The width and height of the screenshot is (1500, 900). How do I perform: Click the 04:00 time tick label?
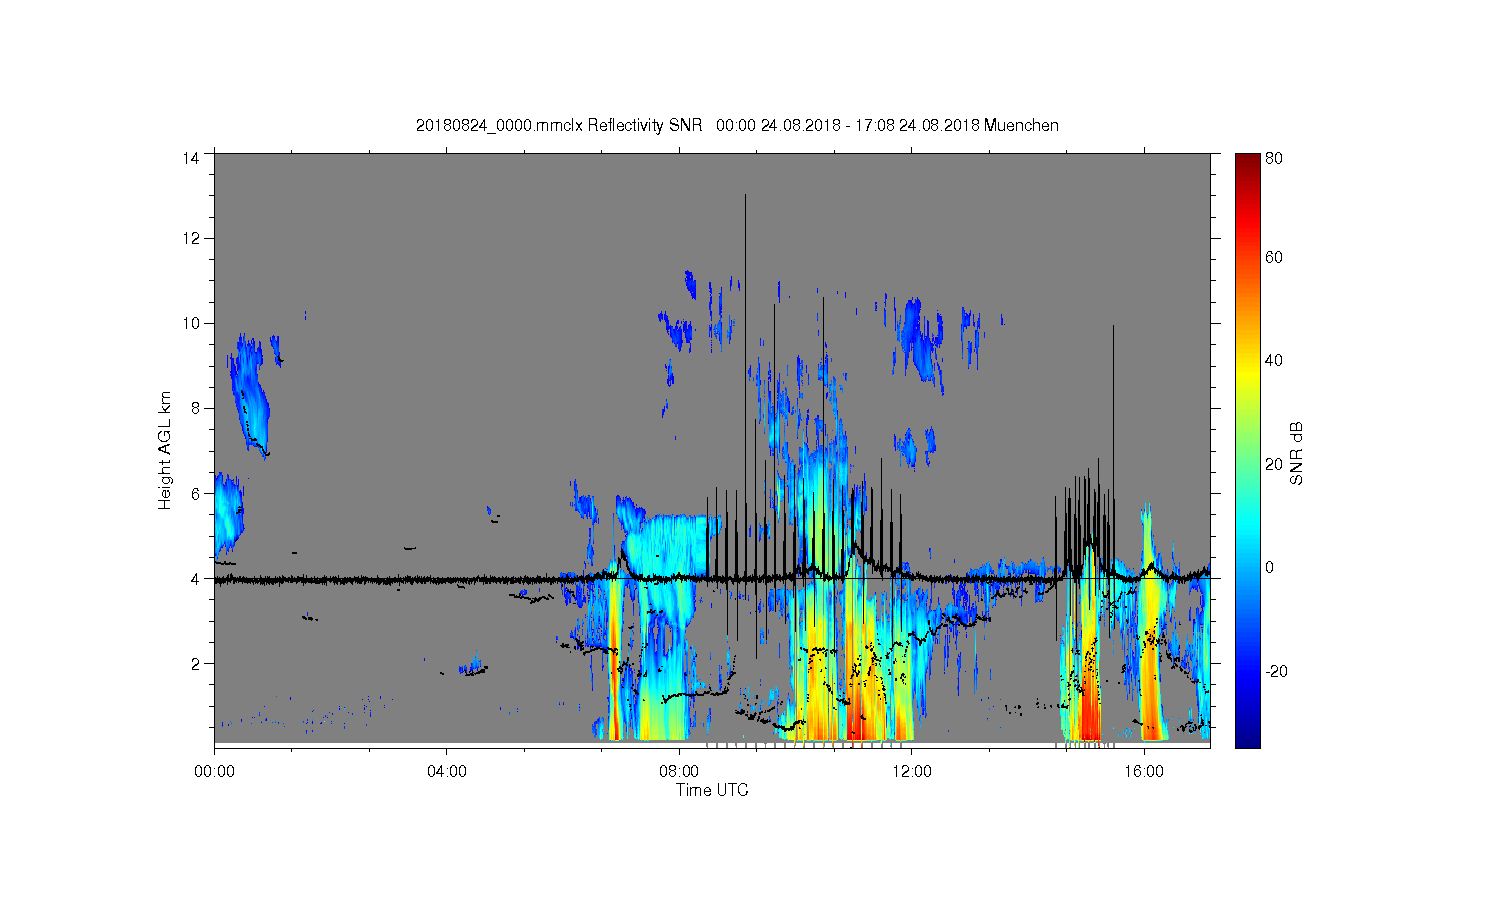[x=447, y=771]
